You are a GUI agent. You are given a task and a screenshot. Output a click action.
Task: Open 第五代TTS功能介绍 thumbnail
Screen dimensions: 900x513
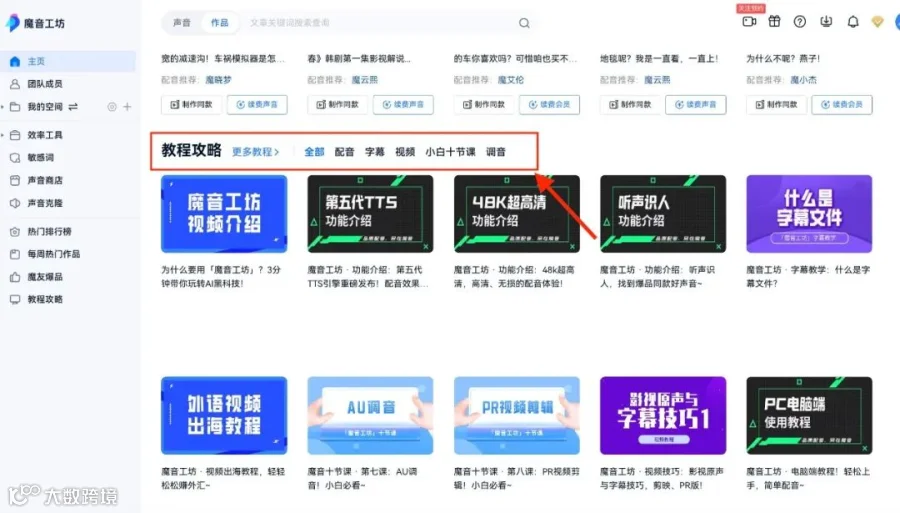370,214
